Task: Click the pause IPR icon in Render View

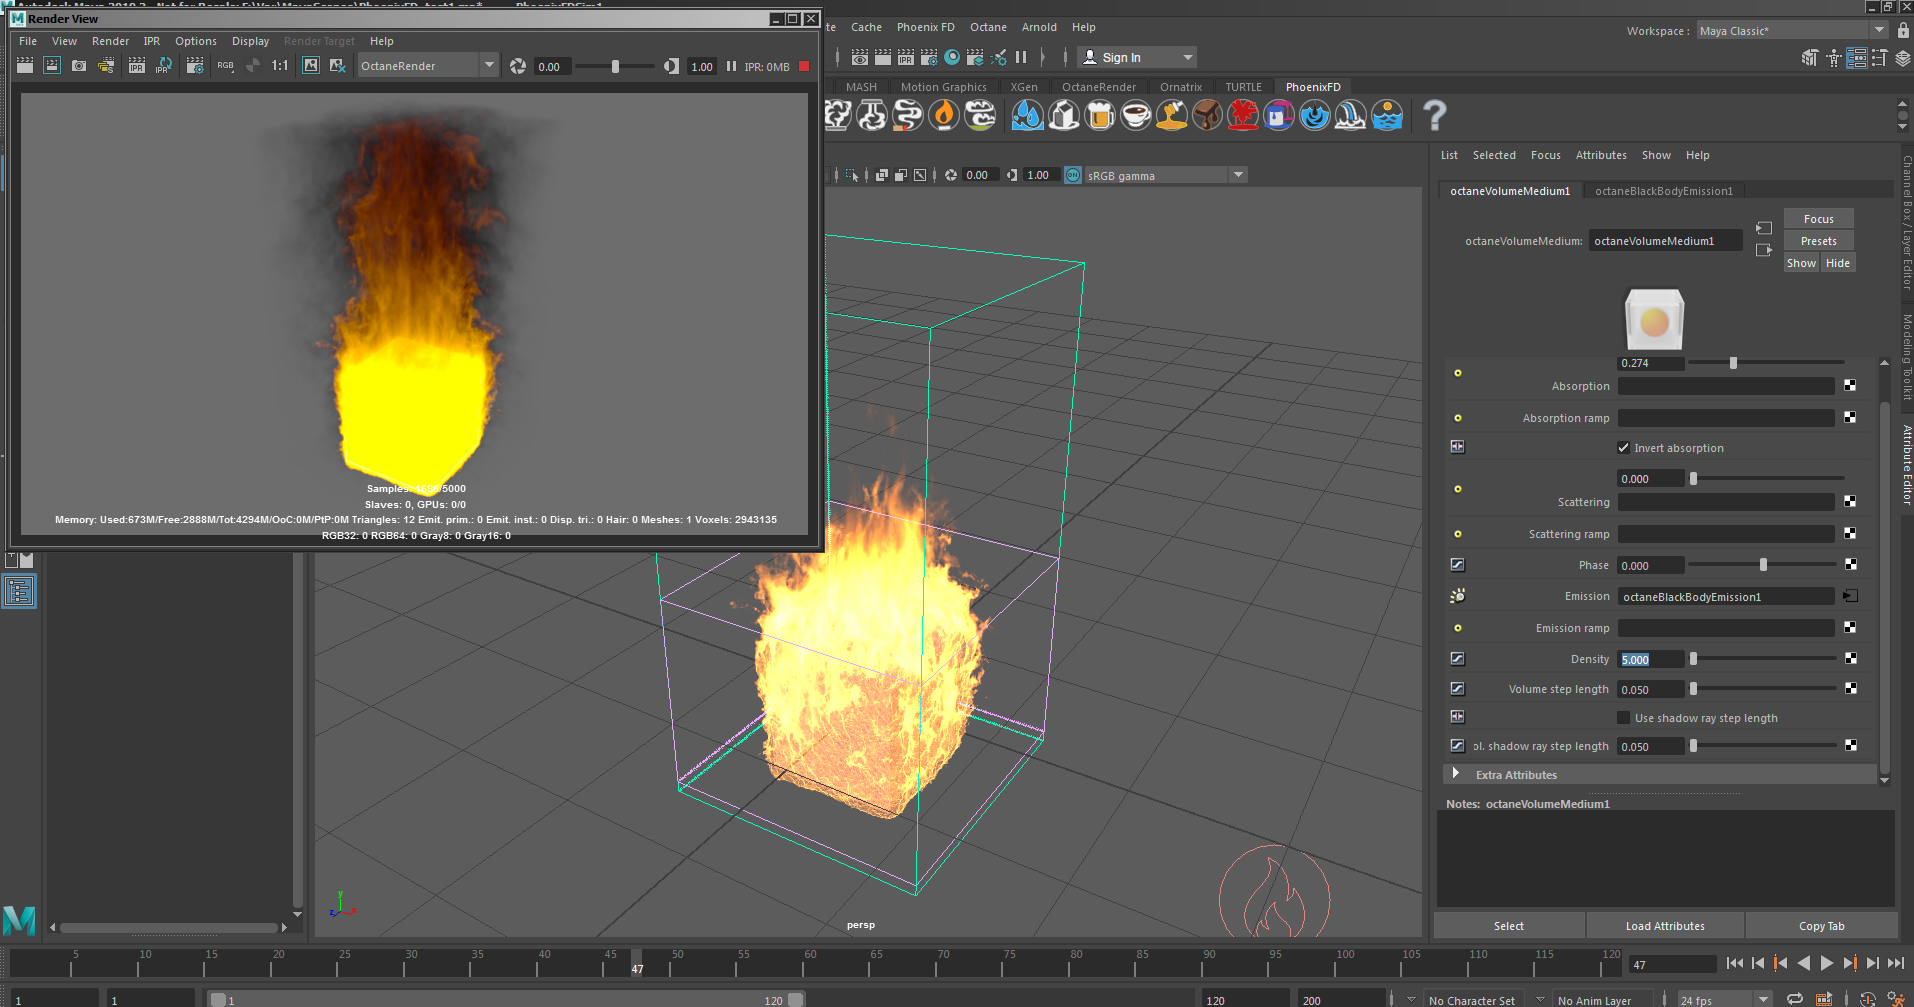Action: click(x=731, y=67)
